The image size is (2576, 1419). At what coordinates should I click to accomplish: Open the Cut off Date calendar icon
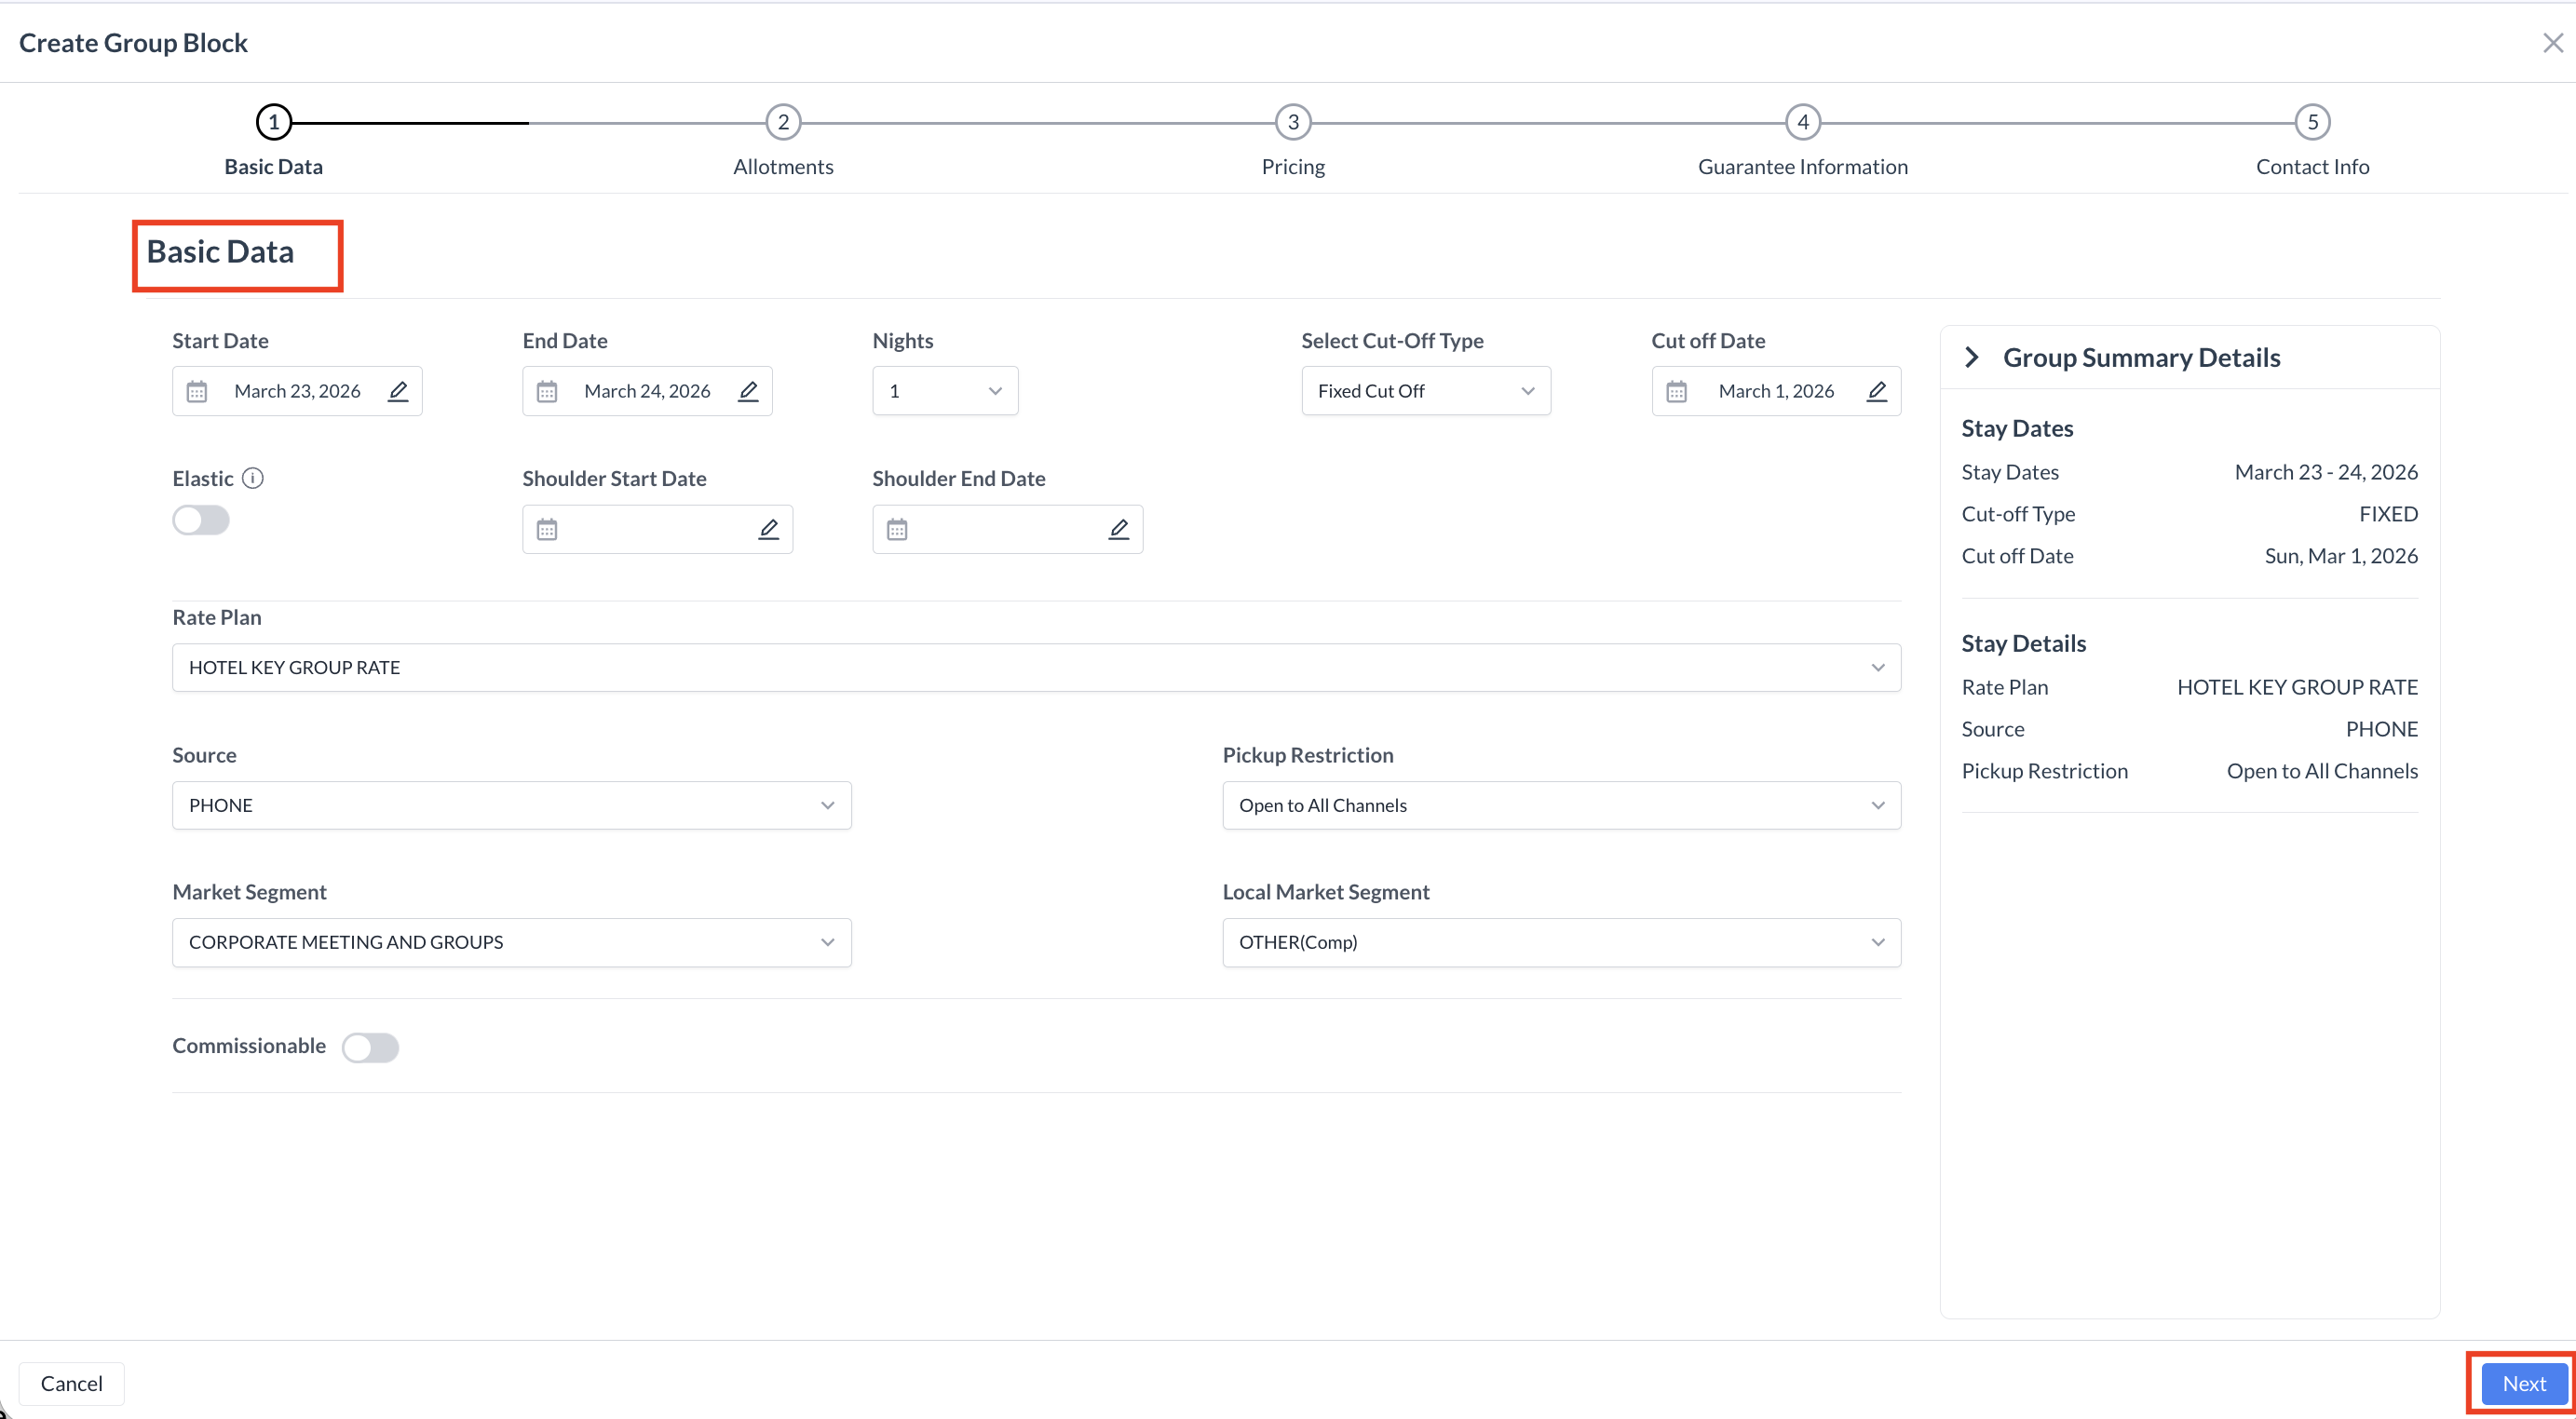(x=1677, y=390)
